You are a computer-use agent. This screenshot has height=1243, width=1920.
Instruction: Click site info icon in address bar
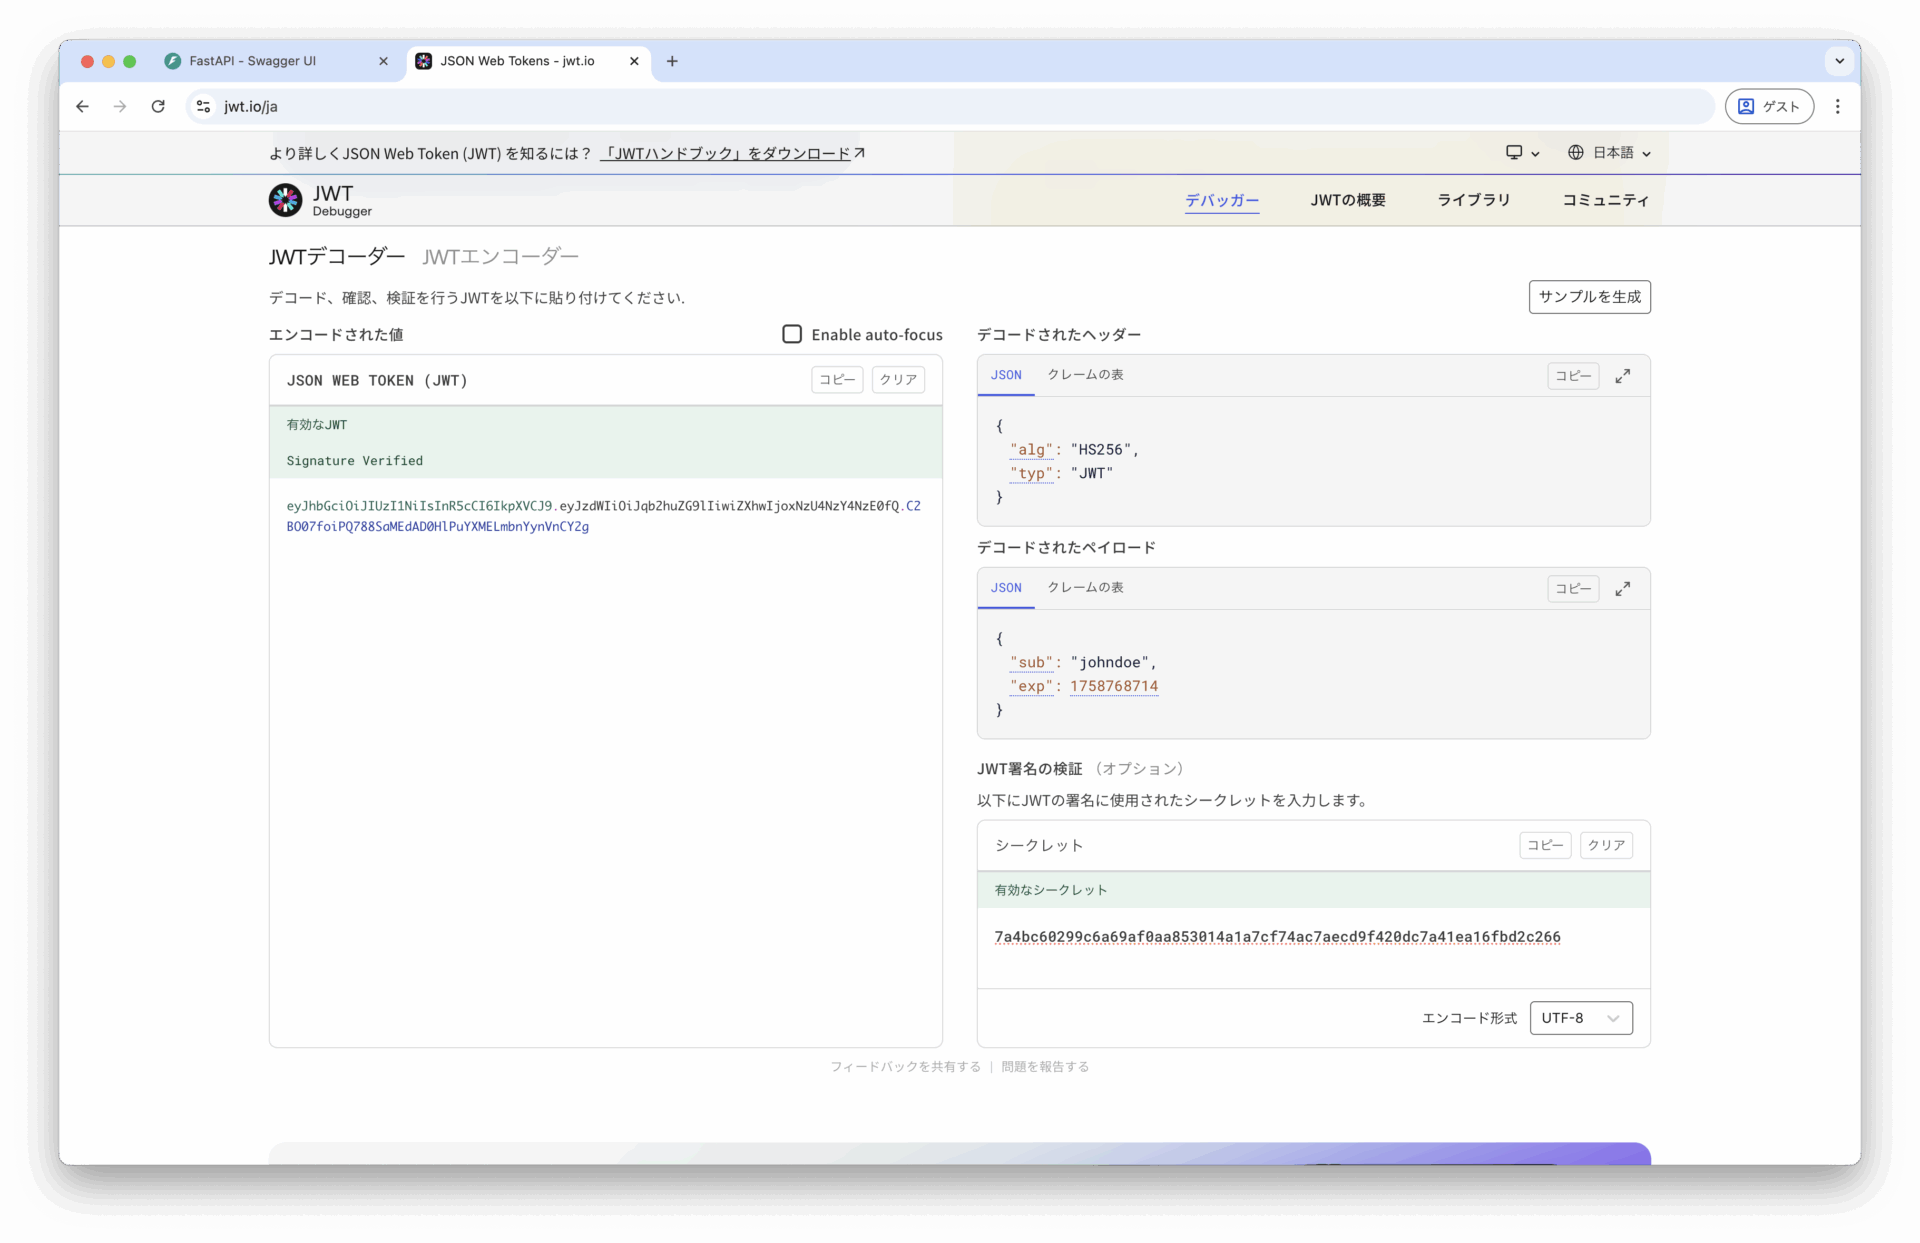pyautogui.click(x=203, y=106)
